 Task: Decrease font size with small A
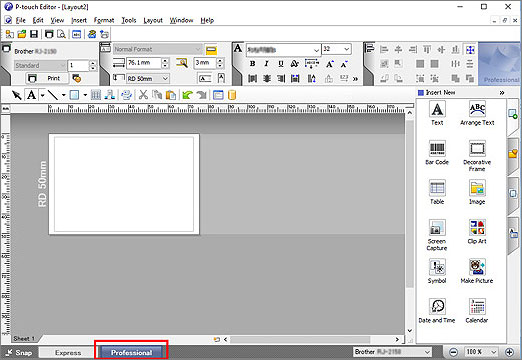point(344,64)
